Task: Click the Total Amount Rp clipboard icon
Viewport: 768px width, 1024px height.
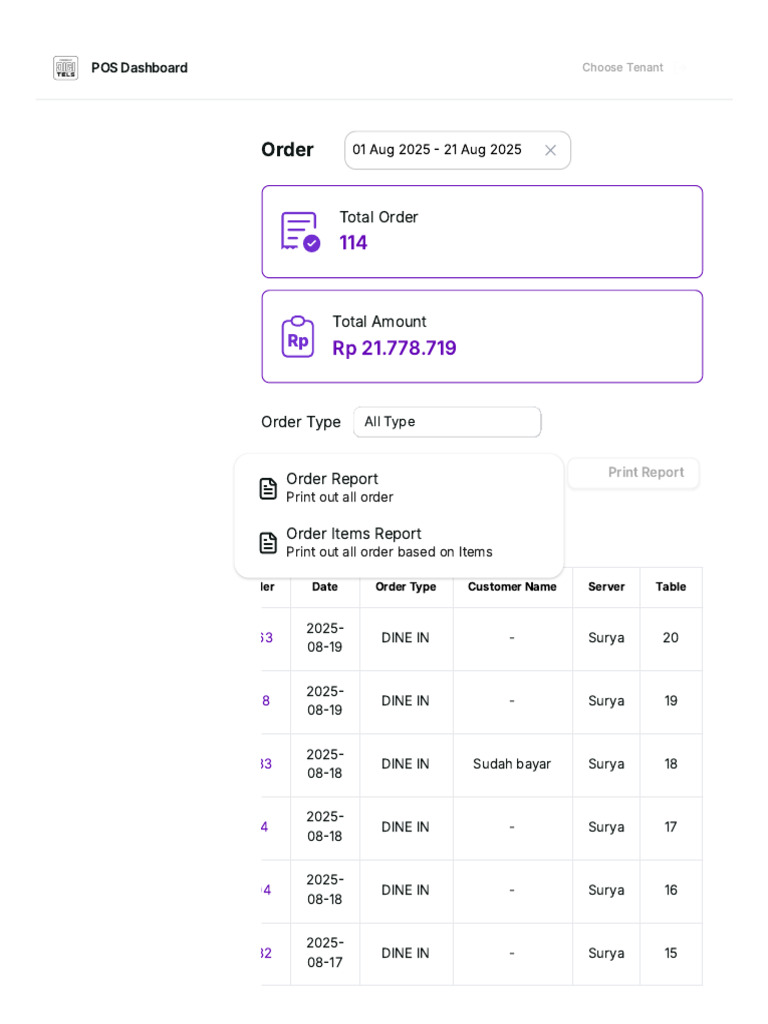Action: click(x=297, y=336)
